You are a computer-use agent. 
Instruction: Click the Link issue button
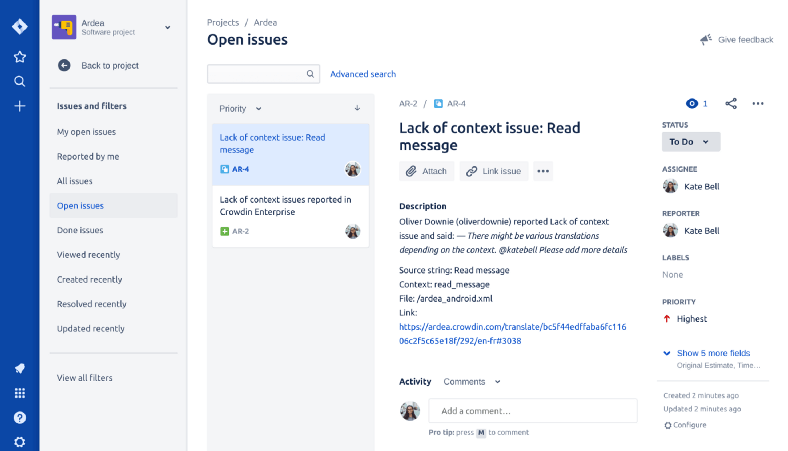(494, 171)
